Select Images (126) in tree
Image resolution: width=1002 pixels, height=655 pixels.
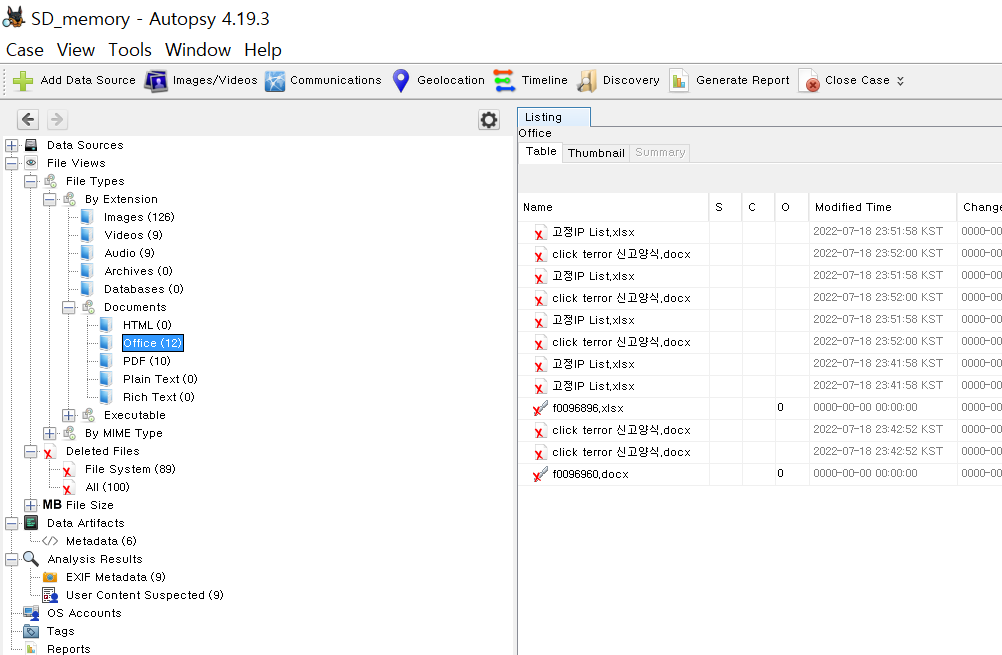(139, 217)
